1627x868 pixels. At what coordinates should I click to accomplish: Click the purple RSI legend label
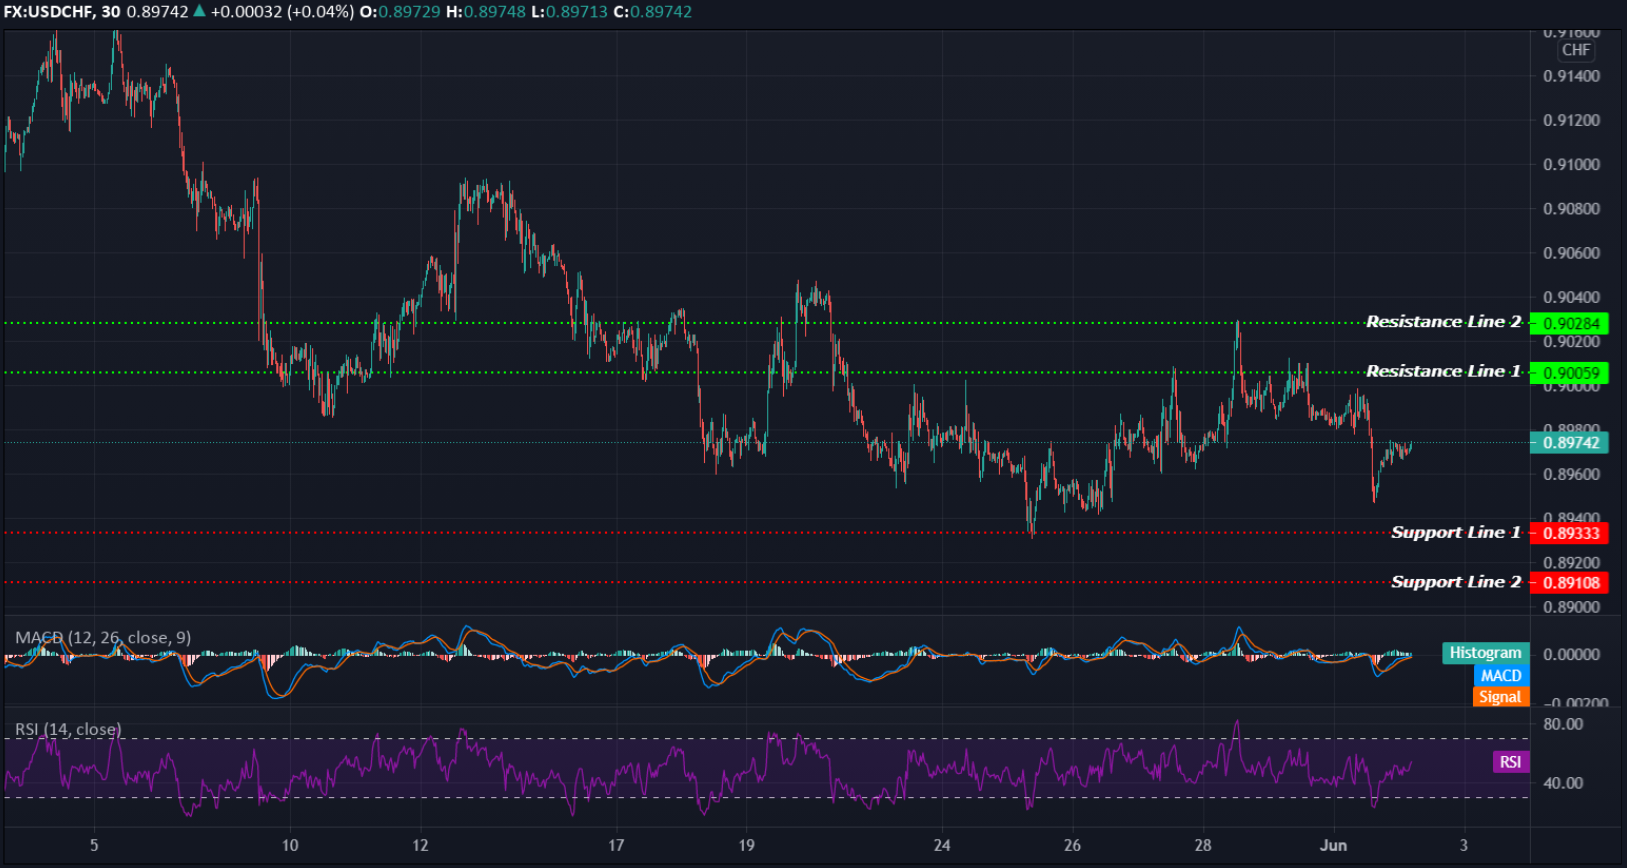pyautogui.click(x=1510, y=762)
